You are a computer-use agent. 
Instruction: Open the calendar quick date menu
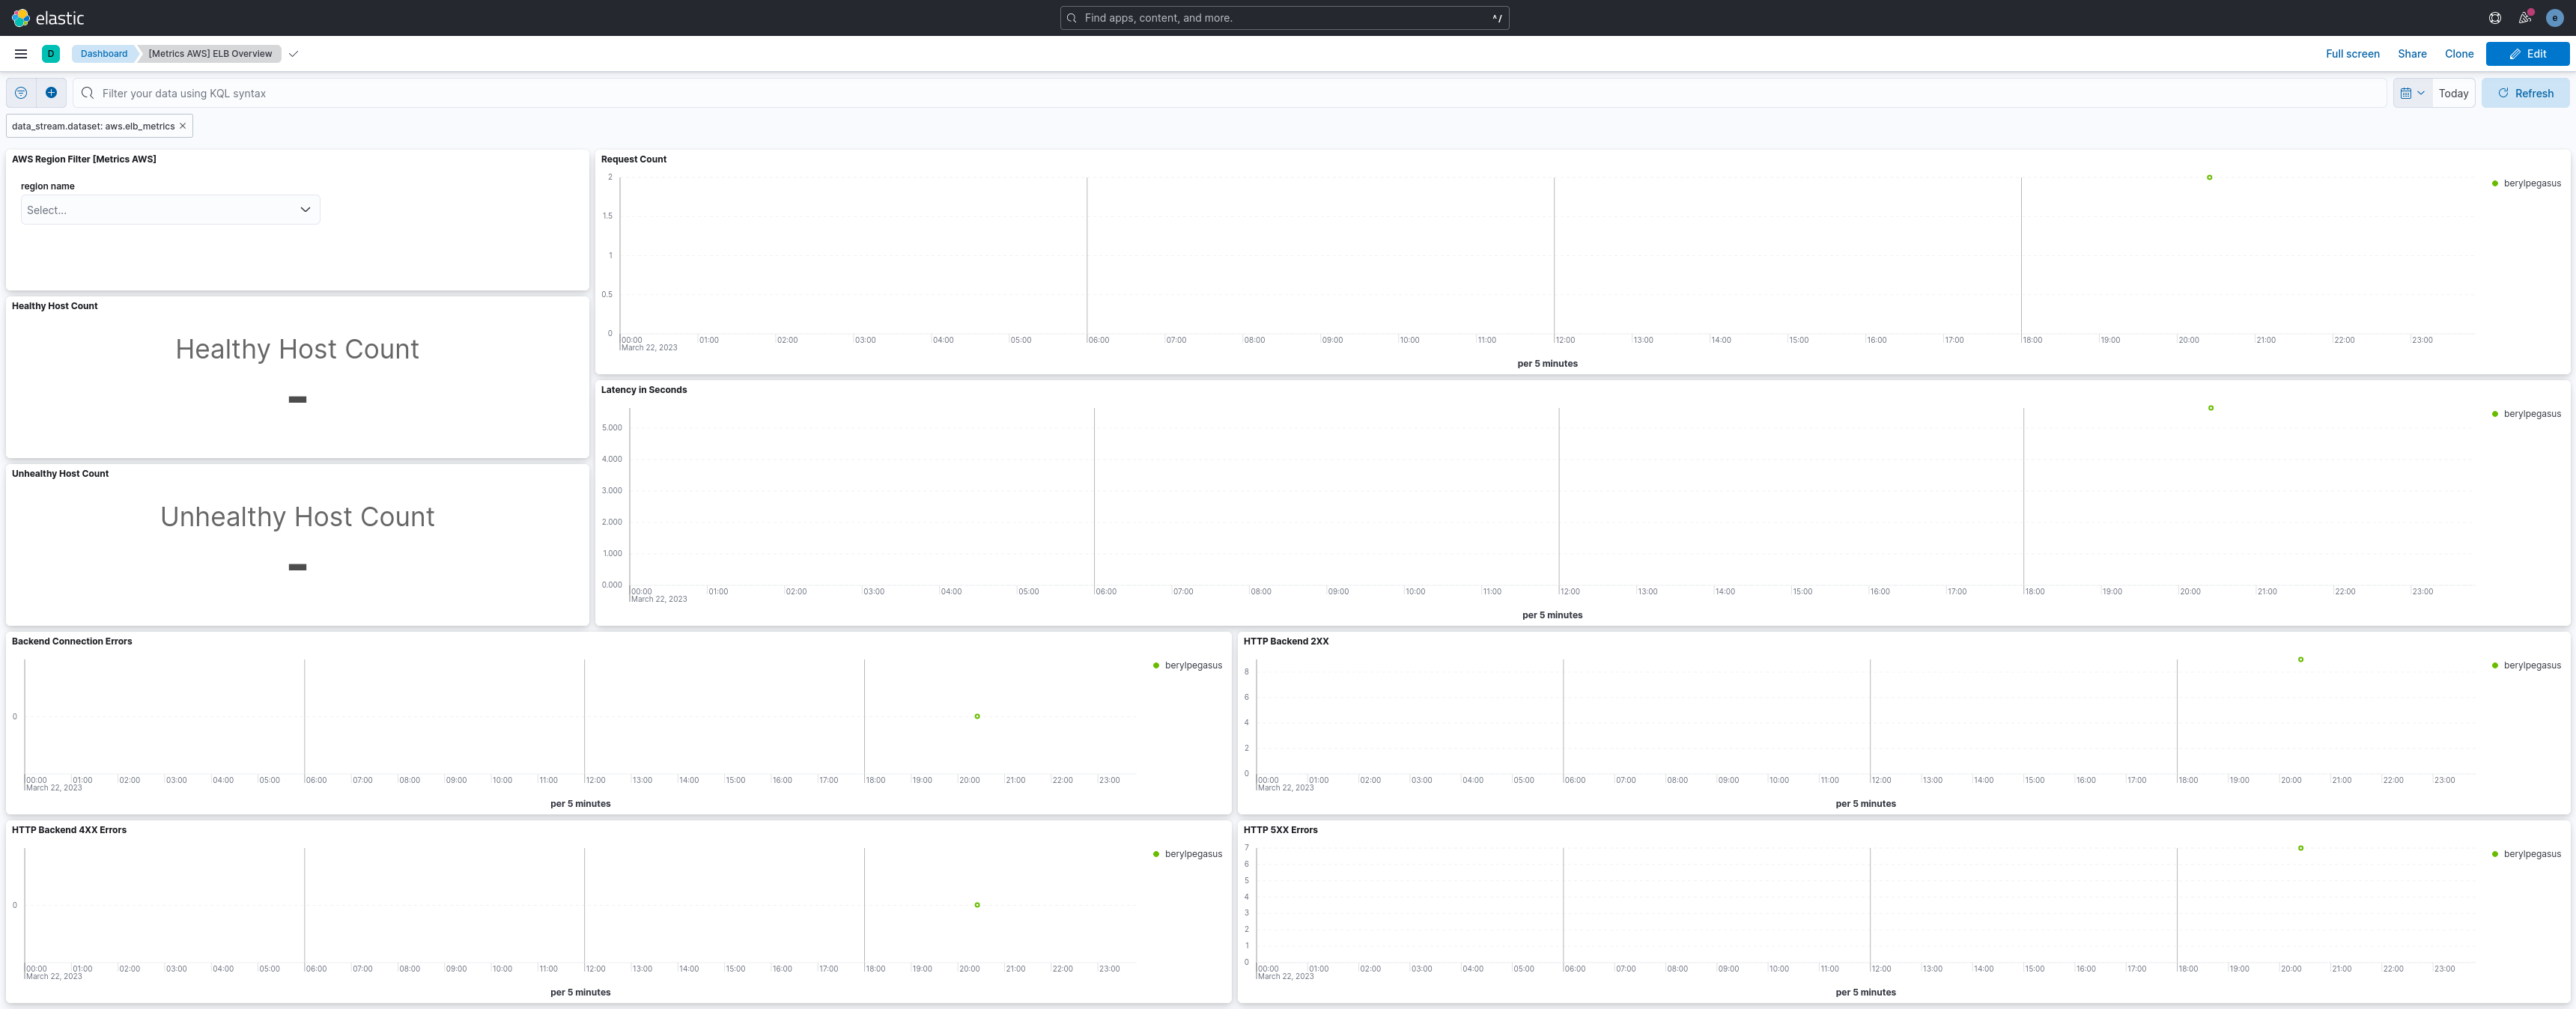click(2412, 93)
